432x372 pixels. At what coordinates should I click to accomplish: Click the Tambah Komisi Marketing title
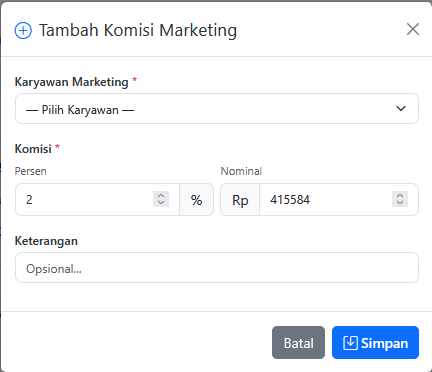tap(138, 31)
